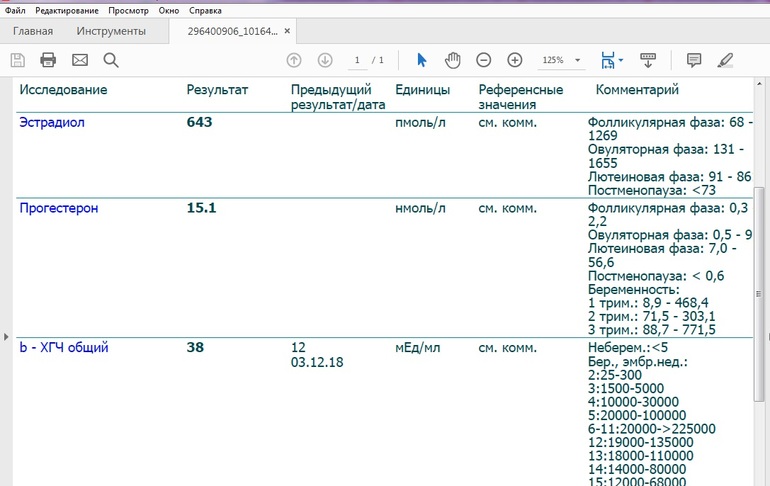The width and height of the screenshot is (770, 486).
Task: Click the Print icon in toolbar
Action: [48, 60]
